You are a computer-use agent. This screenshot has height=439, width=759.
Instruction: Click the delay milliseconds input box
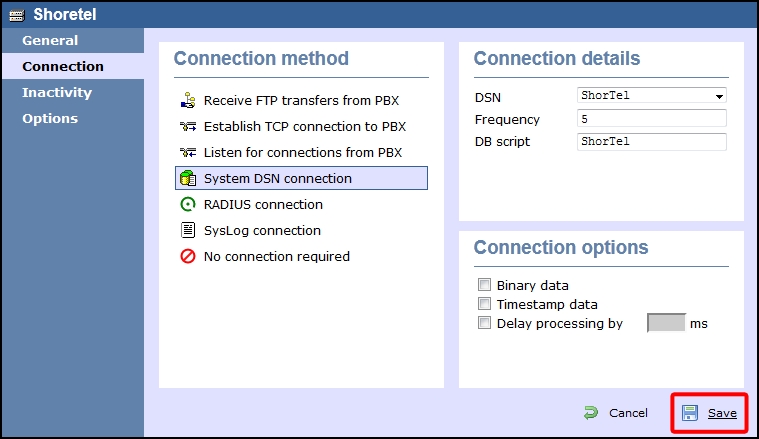pyautogui.click(x=666, y=323)
